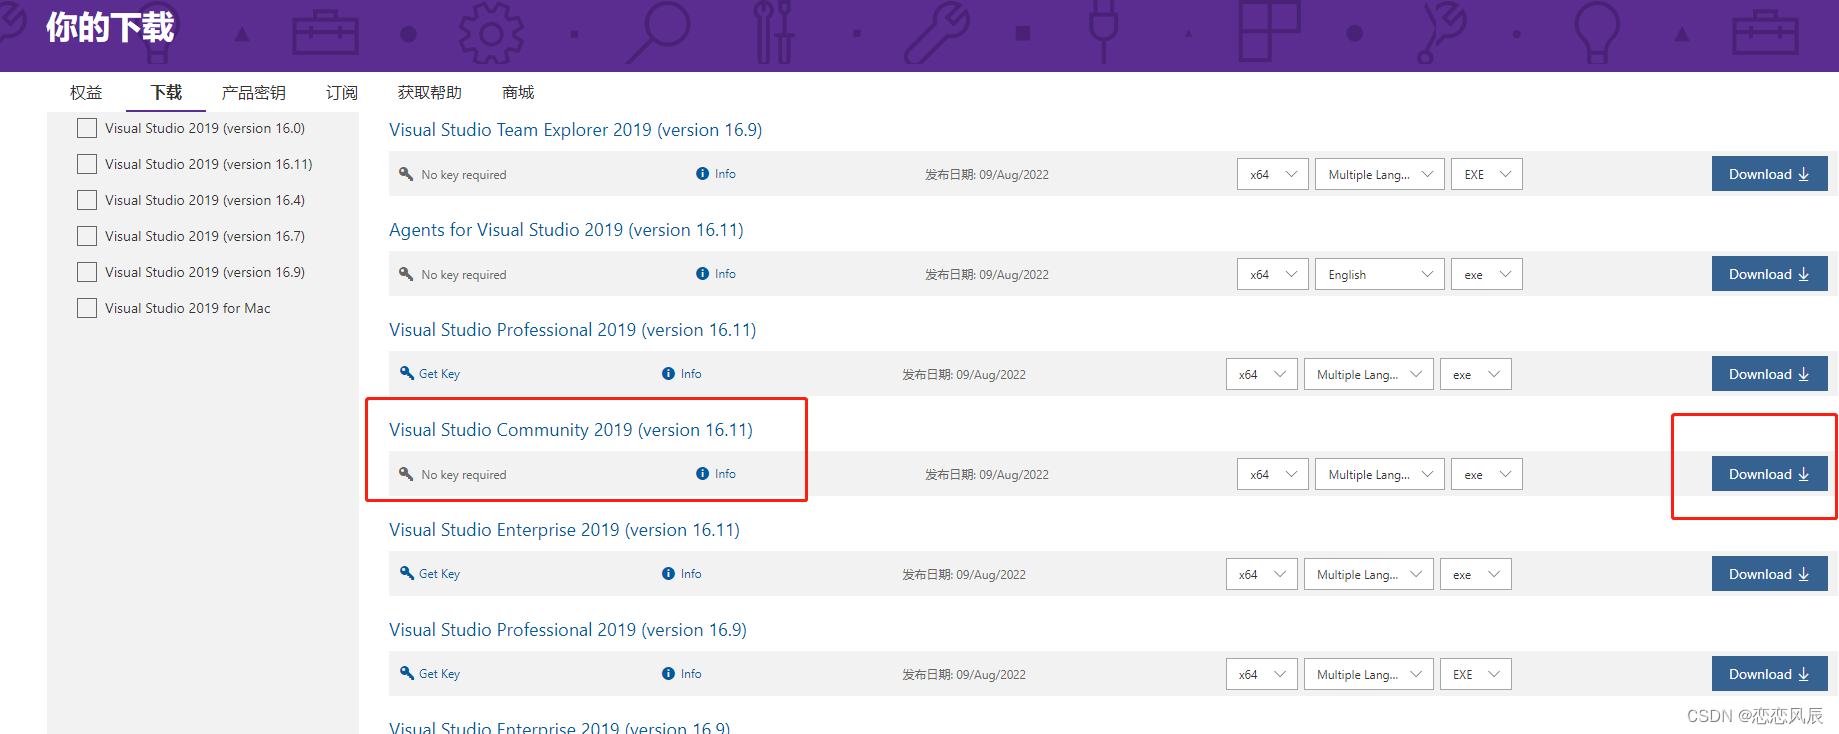Download Visual Studio Enterprise 2019 (16.11)
This screenshot has width=1839, height=734.
coord(1770,574)
